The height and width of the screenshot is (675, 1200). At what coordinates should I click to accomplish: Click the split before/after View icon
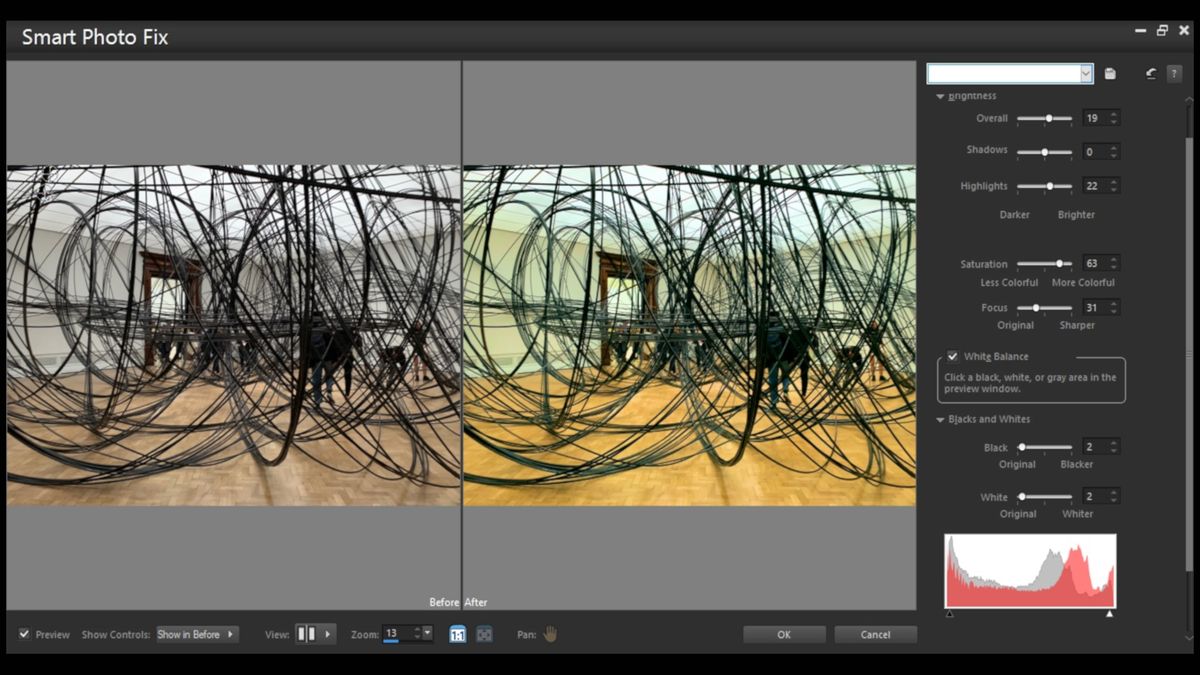307,634
